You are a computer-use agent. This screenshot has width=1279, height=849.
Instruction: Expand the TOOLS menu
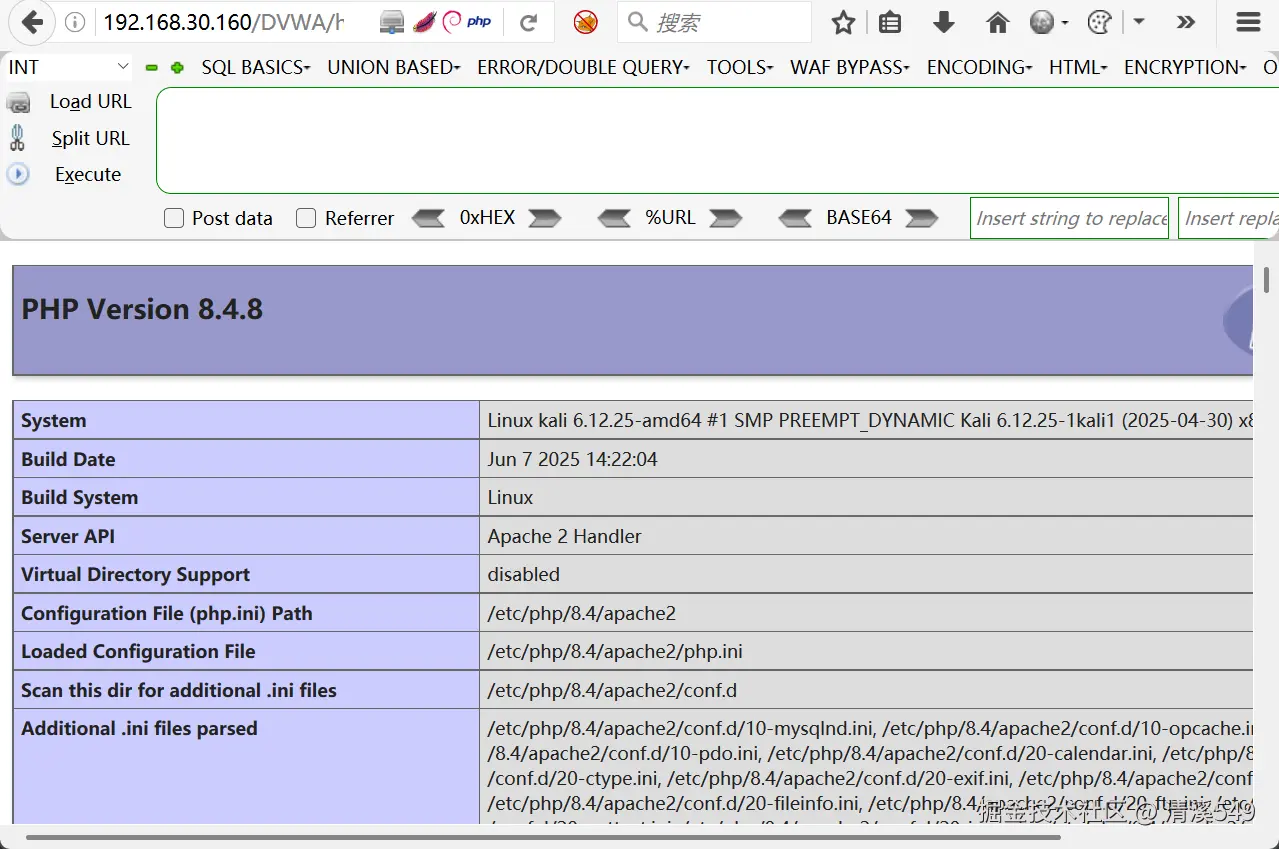pos(740,67)
